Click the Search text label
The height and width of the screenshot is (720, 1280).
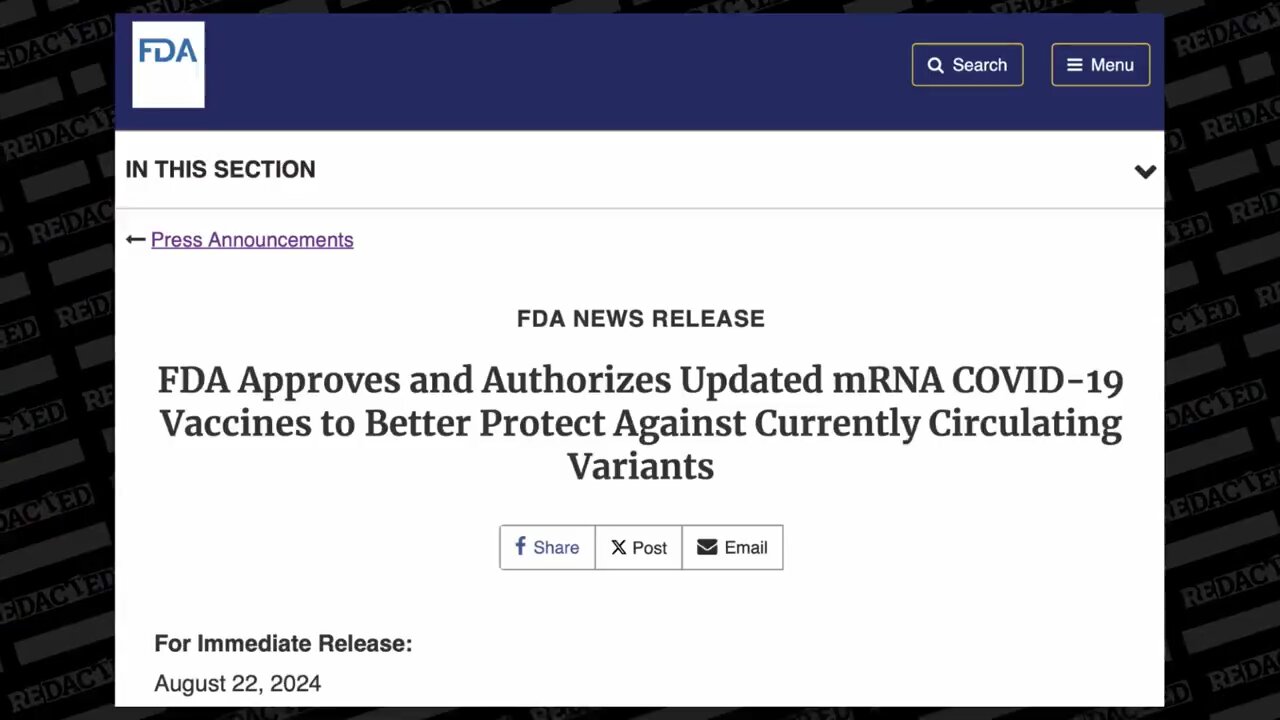click(979, 65)
